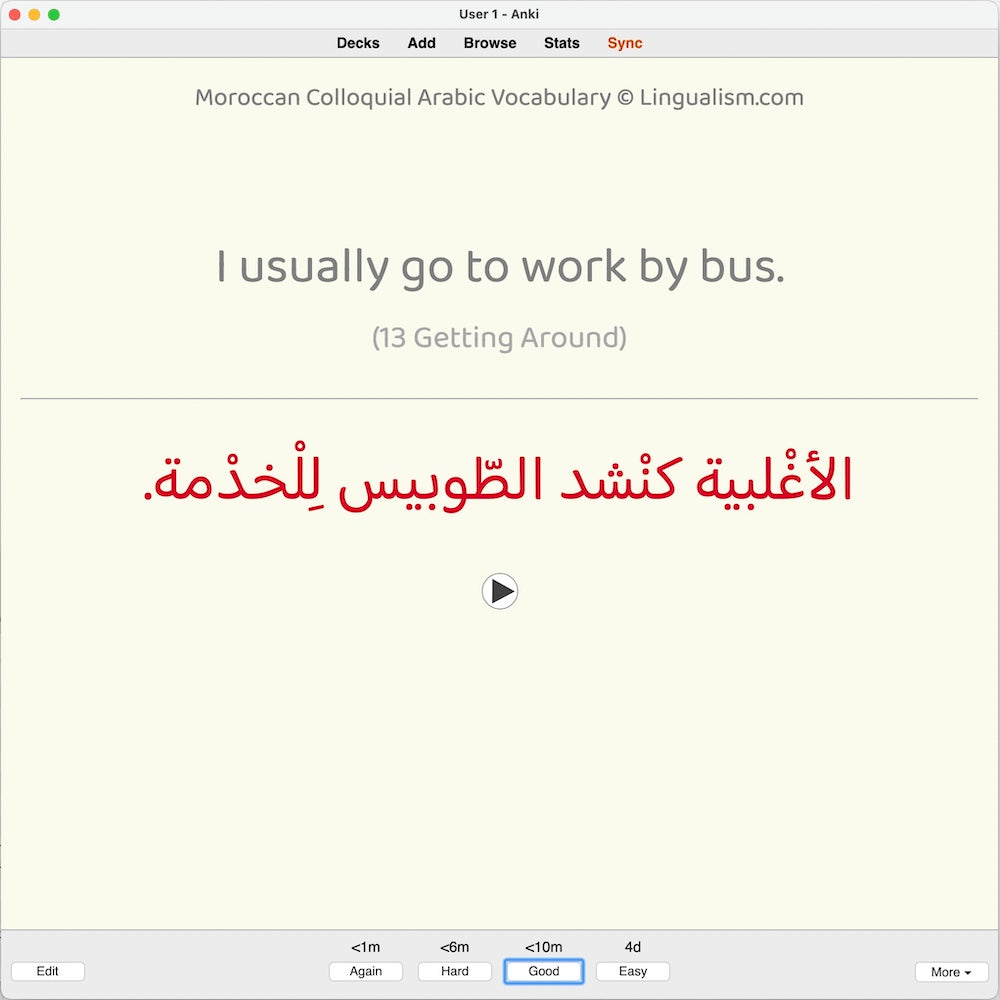
Task: Start a sync with AnkiWeb
Action: point(624,43)
